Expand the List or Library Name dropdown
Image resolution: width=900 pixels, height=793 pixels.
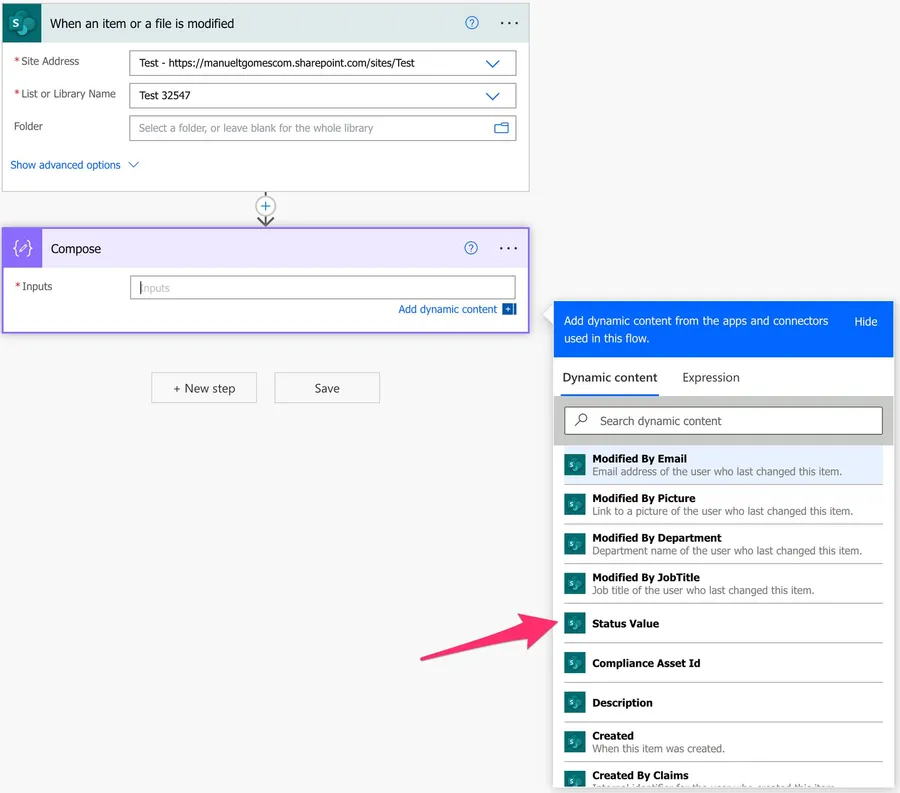[492, 96]
